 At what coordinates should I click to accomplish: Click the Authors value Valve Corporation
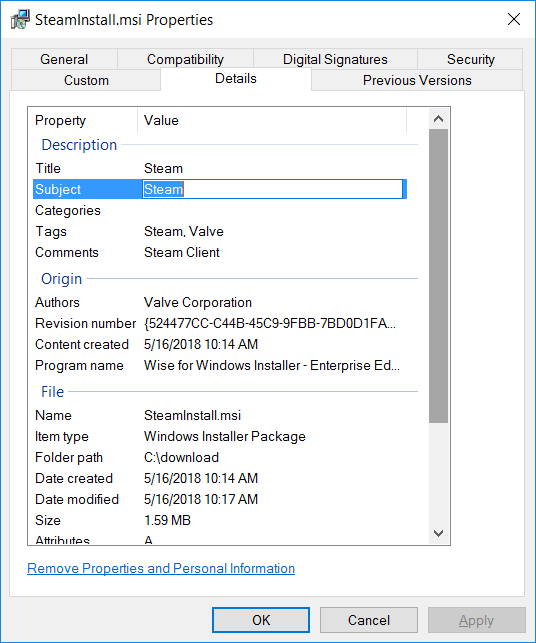[x=198, y=302]
